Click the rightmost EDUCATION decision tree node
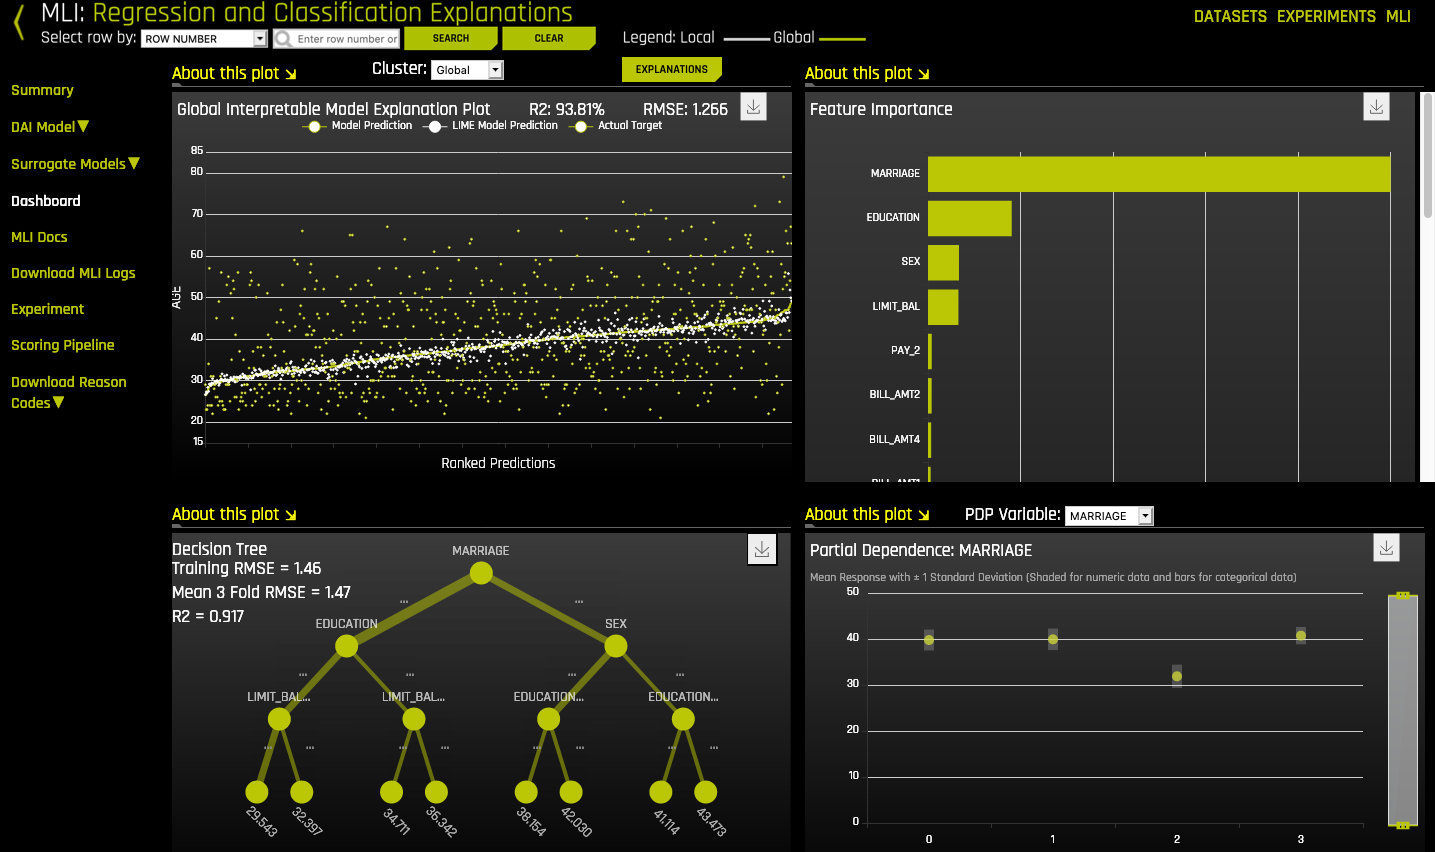Viewport: 1435px width, 852px height. click(x=683, y=719)
